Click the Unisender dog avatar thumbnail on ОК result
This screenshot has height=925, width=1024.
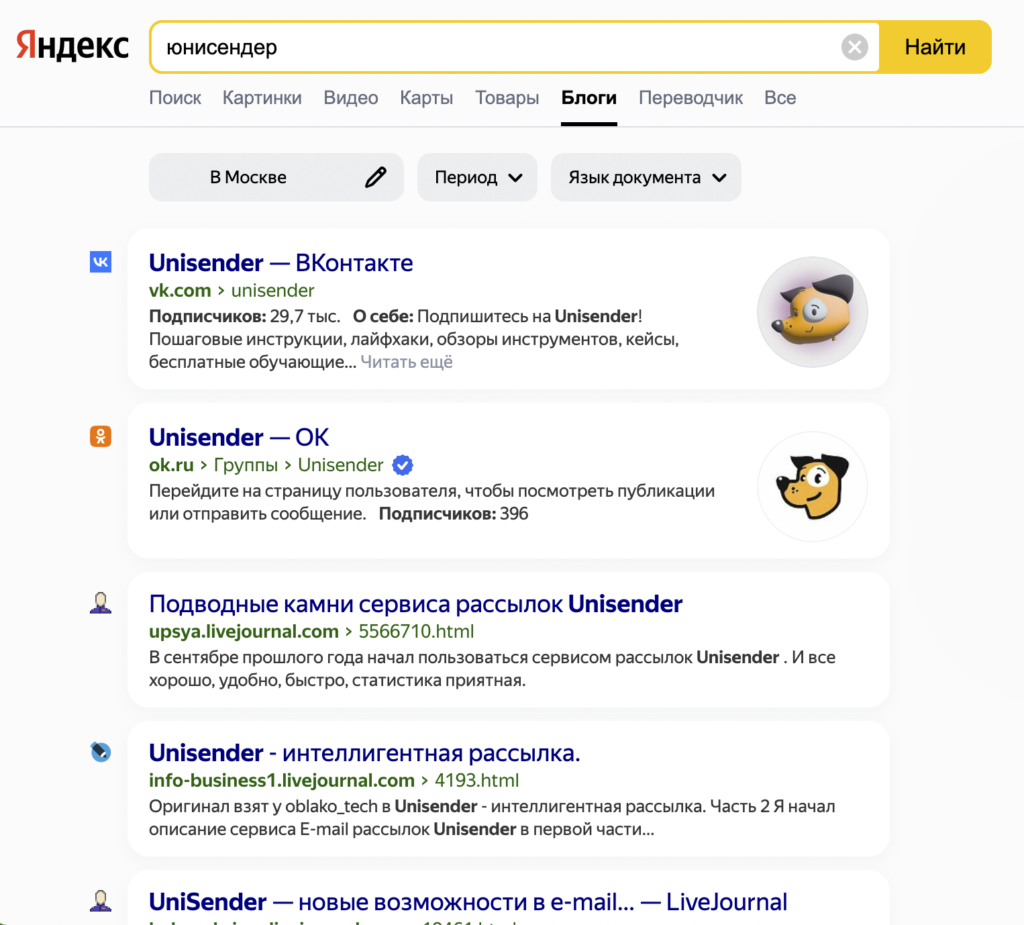click(812, 486)
